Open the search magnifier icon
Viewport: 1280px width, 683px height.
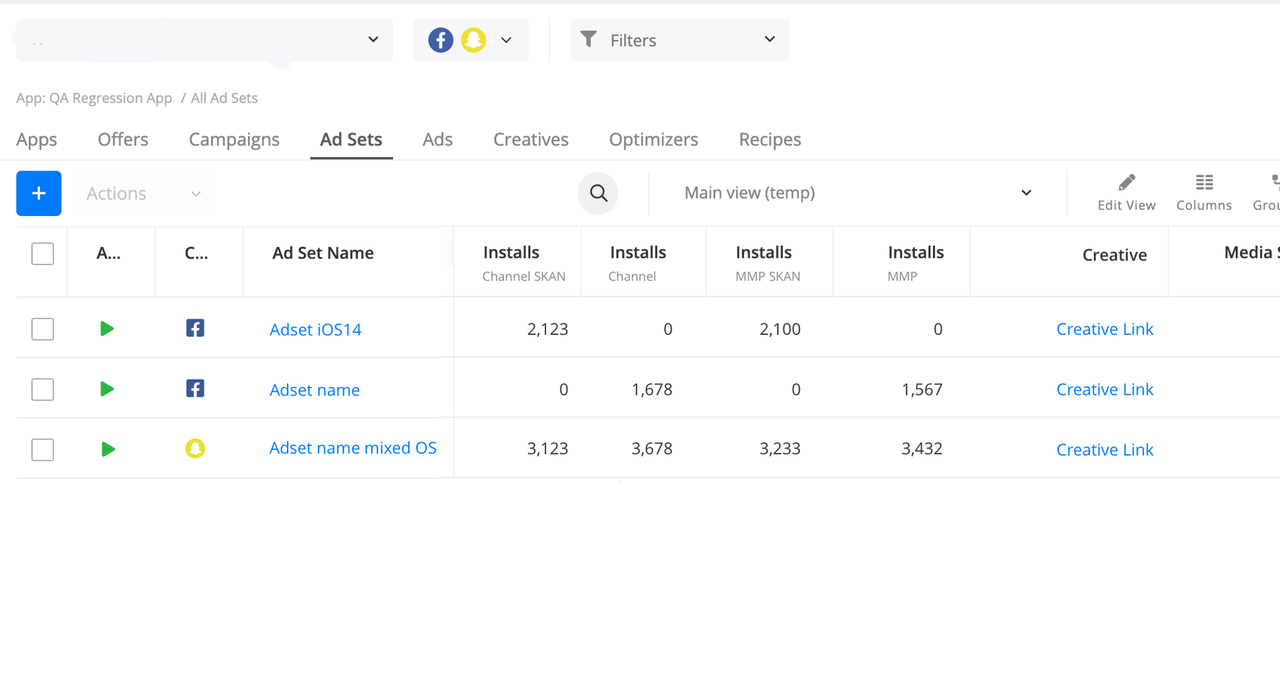click(598, 193)
